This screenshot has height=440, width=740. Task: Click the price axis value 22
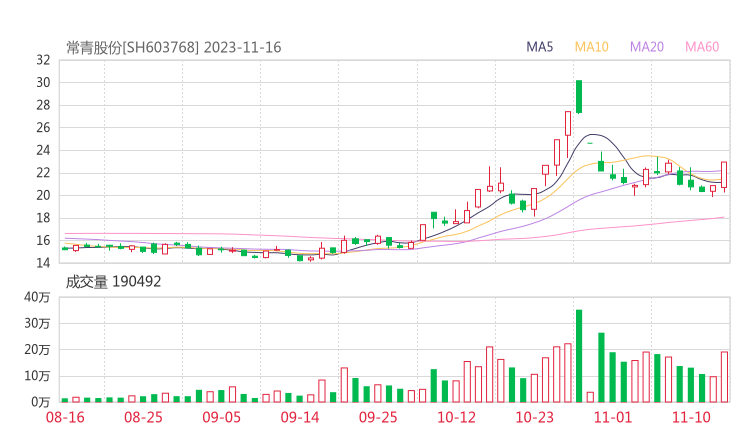coord(43,173)
